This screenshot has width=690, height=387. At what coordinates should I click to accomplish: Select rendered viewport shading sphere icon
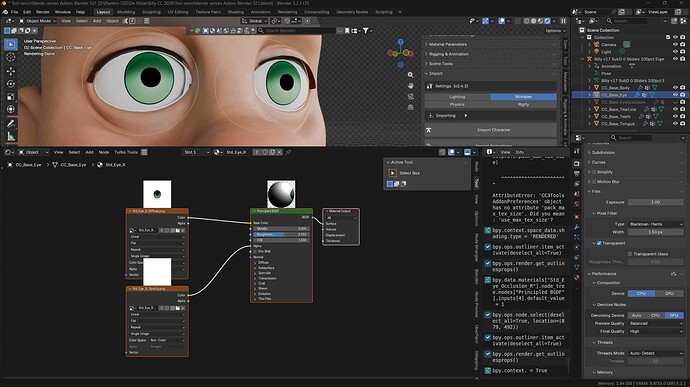coord(547,21)
